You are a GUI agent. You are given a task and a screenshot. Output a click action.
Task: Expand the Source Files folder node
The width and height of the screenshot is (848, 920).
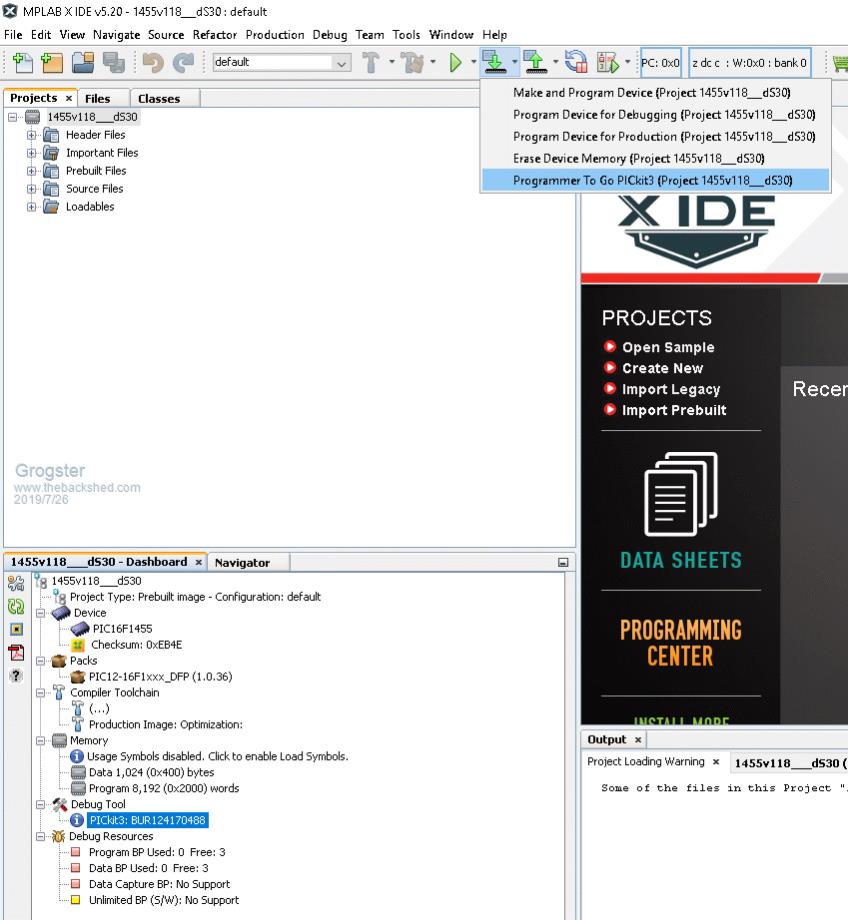(x=31, y=189)
